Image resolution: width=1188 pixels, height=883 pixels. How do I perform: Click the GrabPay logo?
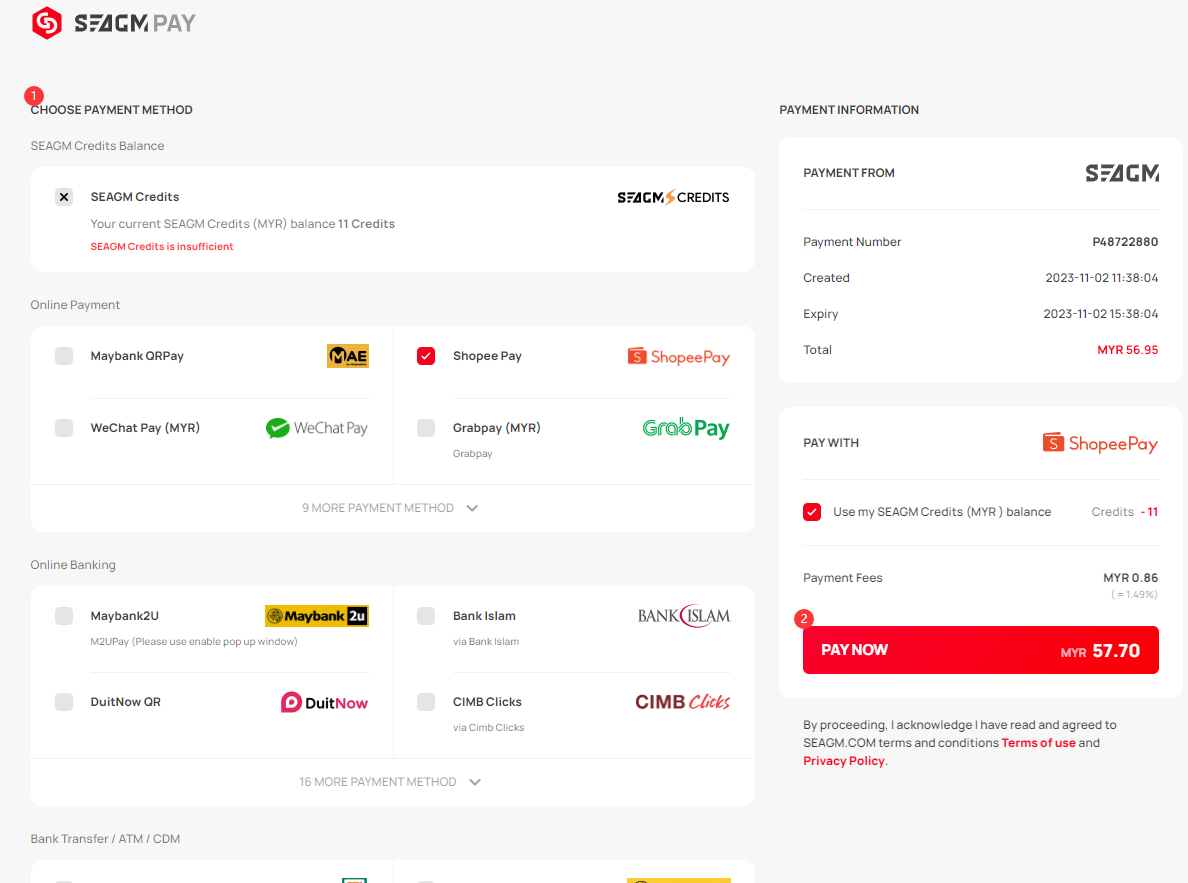[686, 428]
